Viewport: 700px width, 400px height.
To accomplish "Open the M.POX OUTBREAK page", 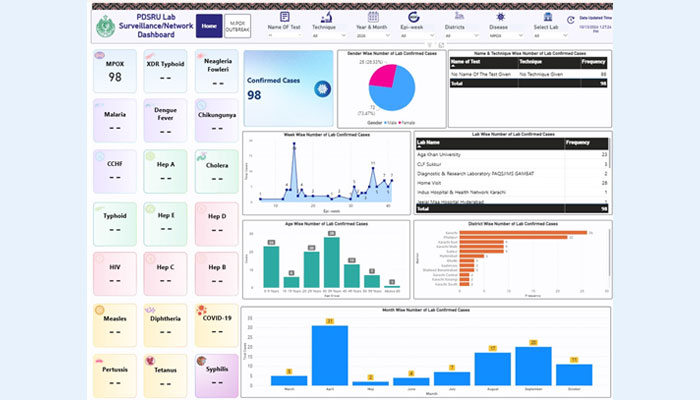I will point(238,26).
